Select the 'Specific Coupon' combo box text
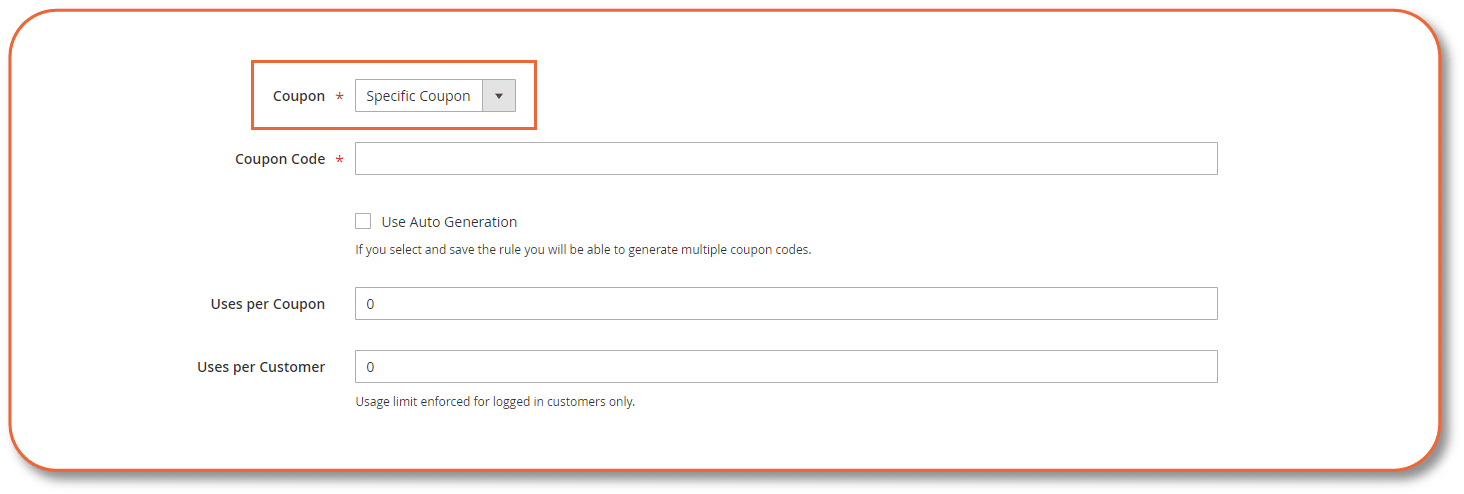The image size is (1464, 494). [418, 96]
